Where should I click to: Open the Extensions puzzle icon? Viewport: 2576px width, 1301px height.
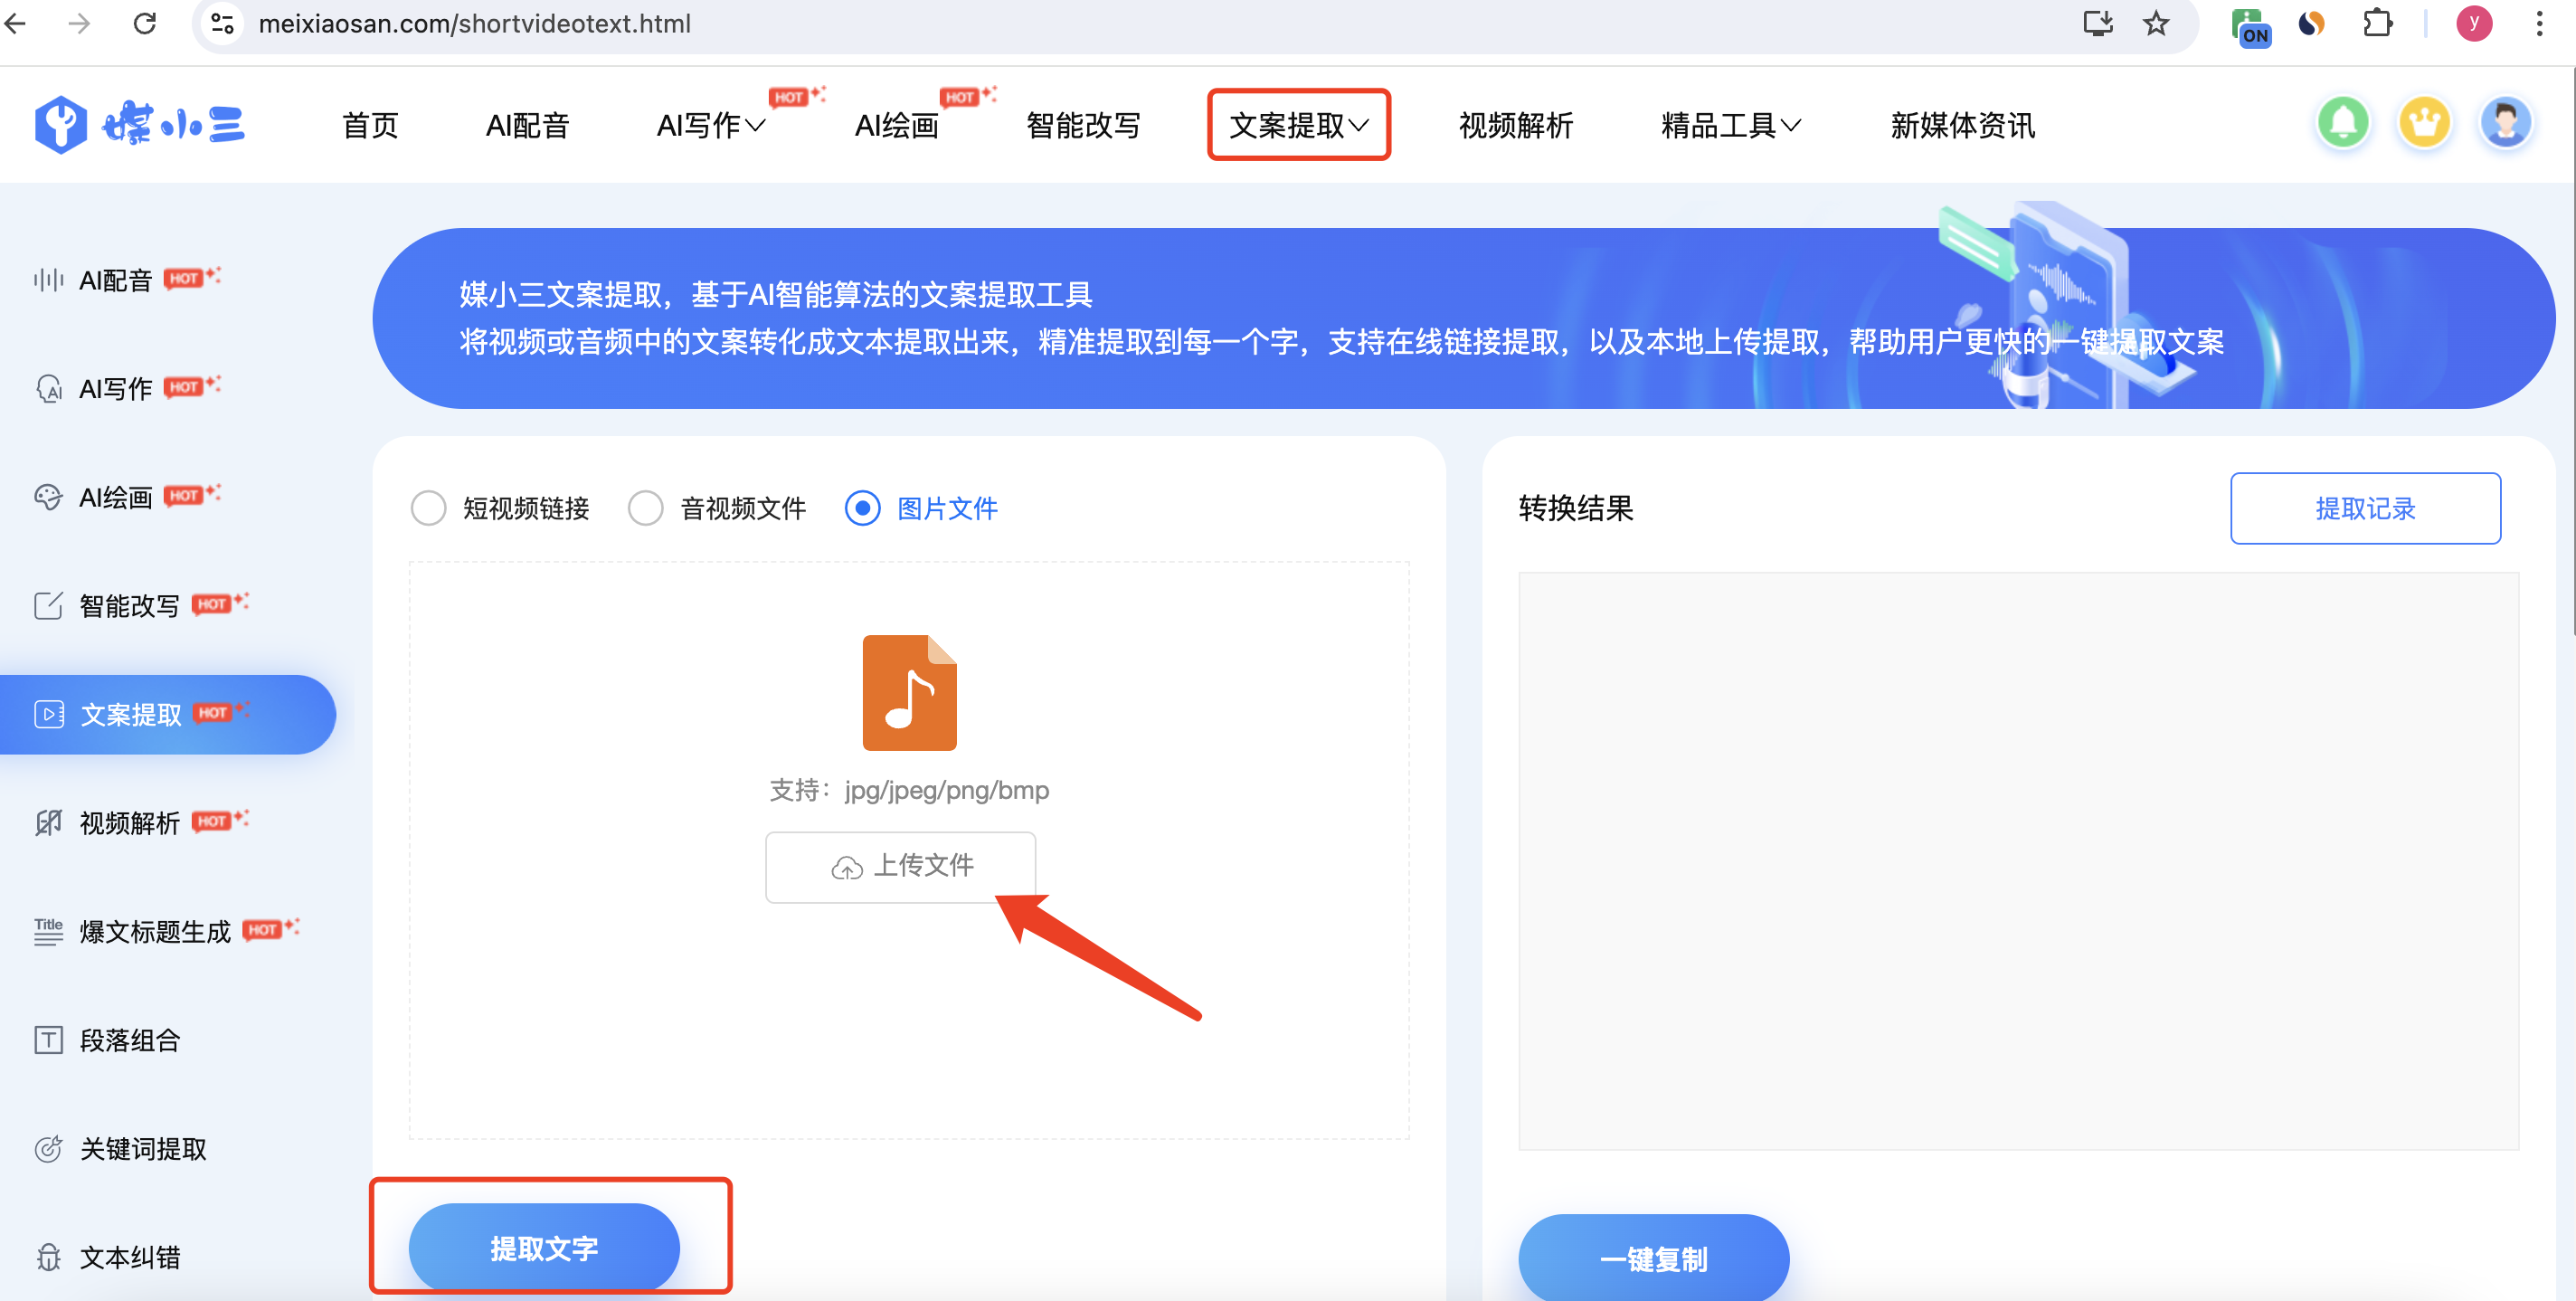(2377, 23)
